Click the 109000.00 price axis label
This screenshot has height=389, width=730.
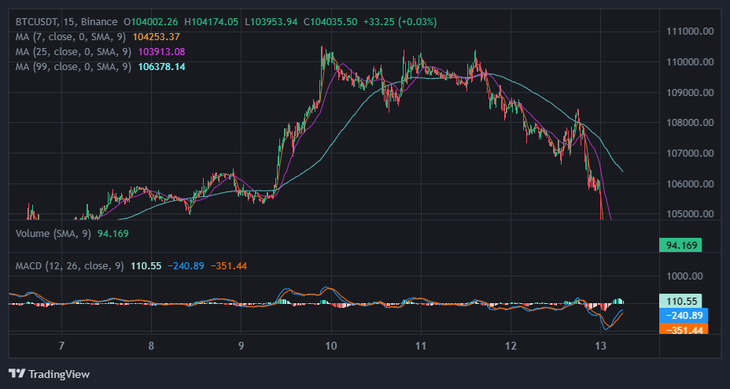(690, 93)
